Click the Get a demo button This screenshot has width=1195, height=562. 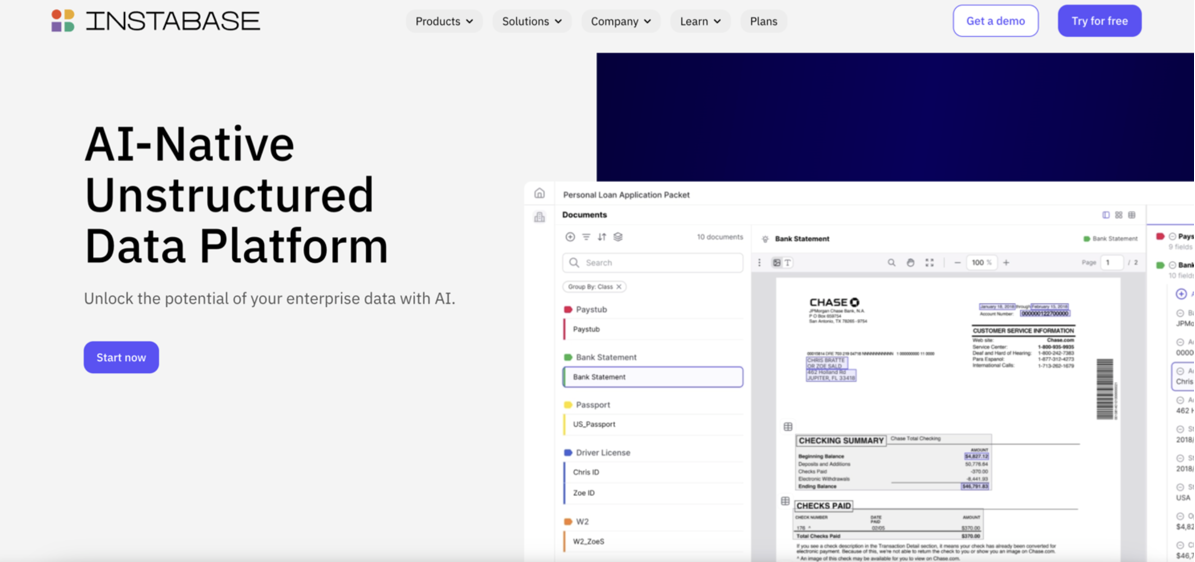tap(995, 21)
